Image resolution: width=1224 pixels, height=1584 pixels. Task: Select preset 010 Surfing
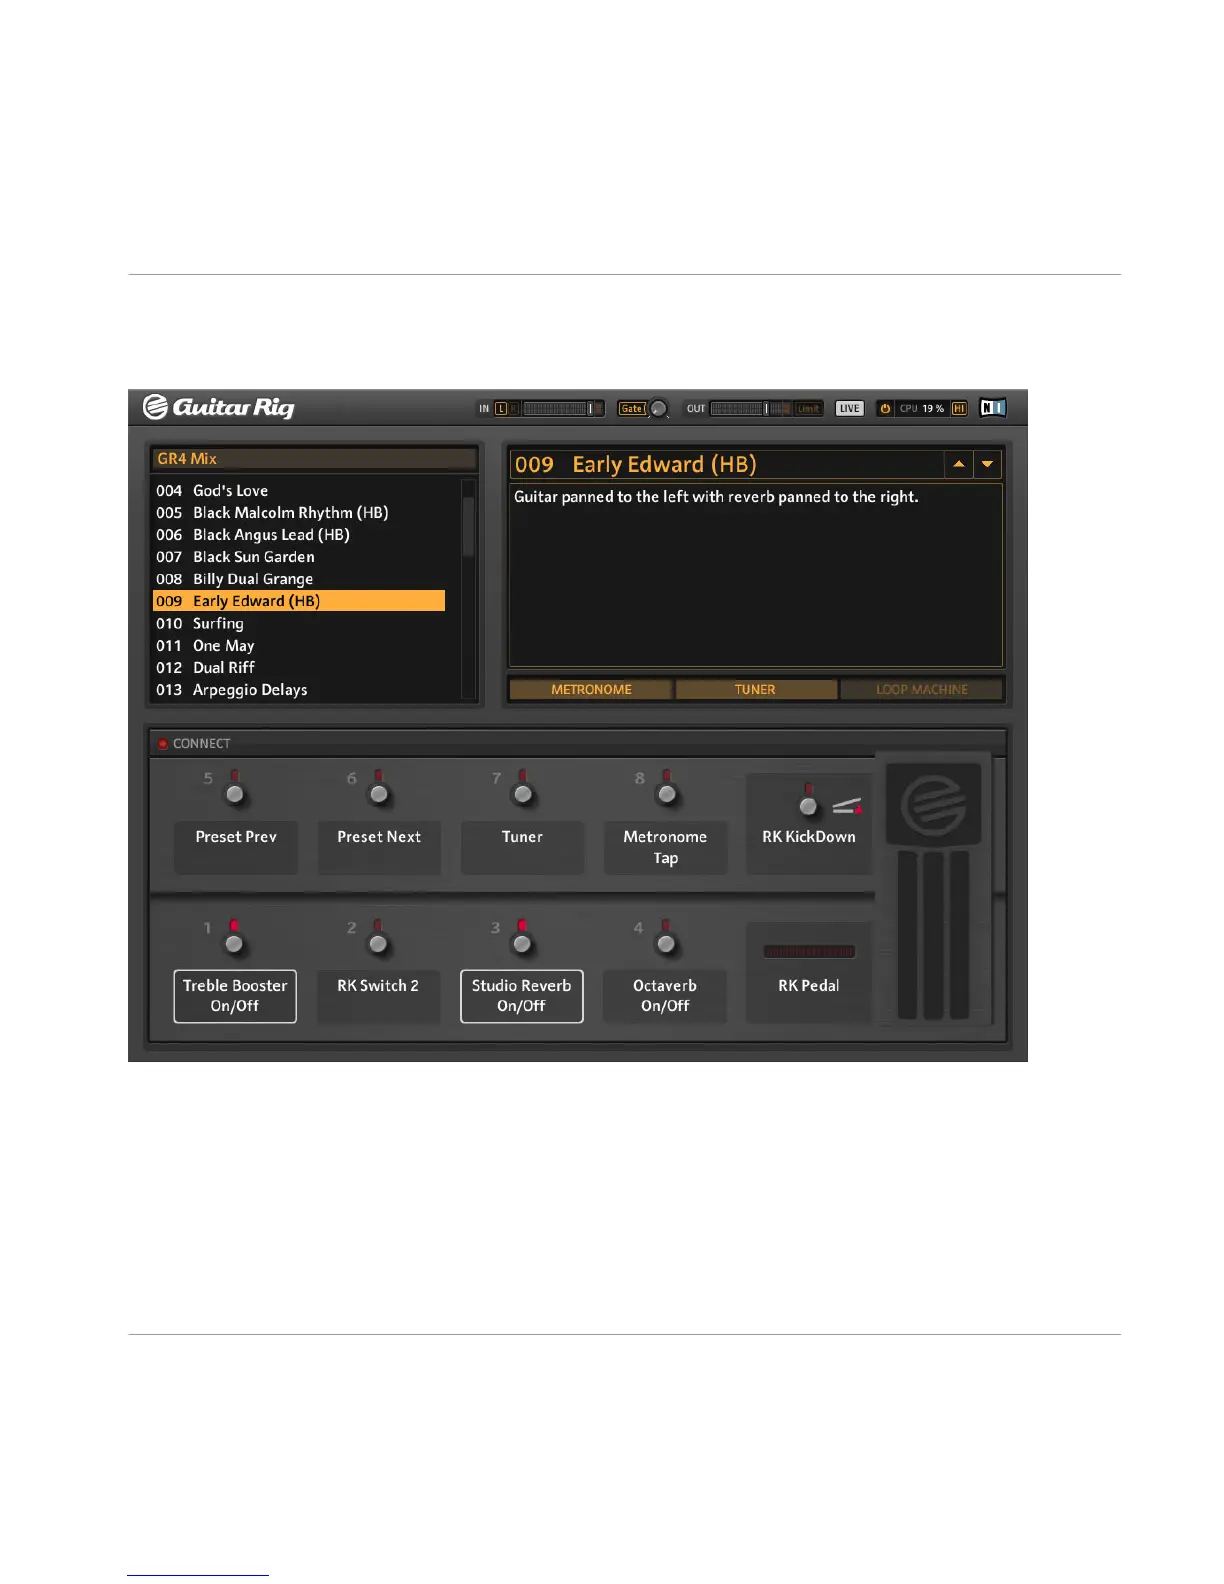pos(299,623)
